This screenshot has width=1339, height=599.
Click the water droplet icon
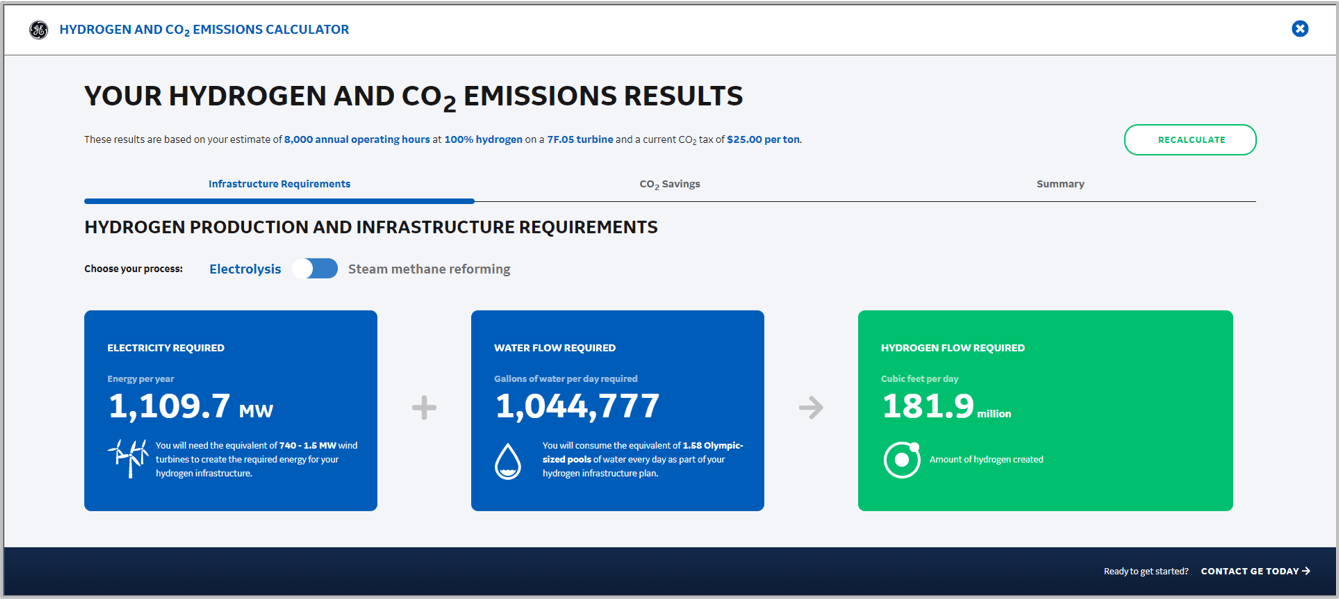[508, 461]
